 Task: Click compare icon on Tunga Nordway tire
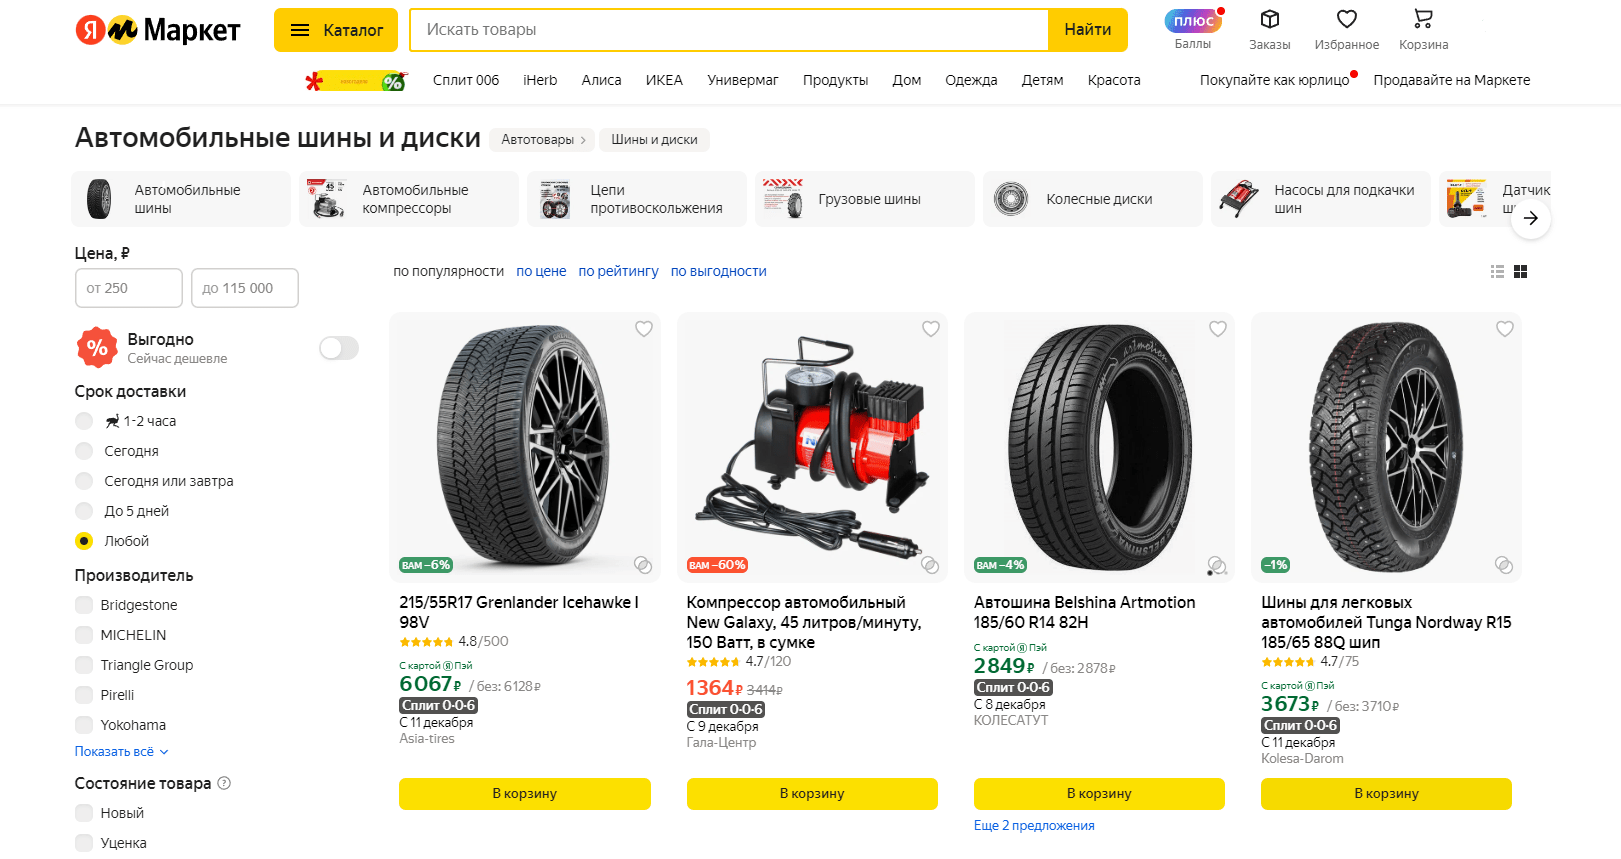point(1503,565)
